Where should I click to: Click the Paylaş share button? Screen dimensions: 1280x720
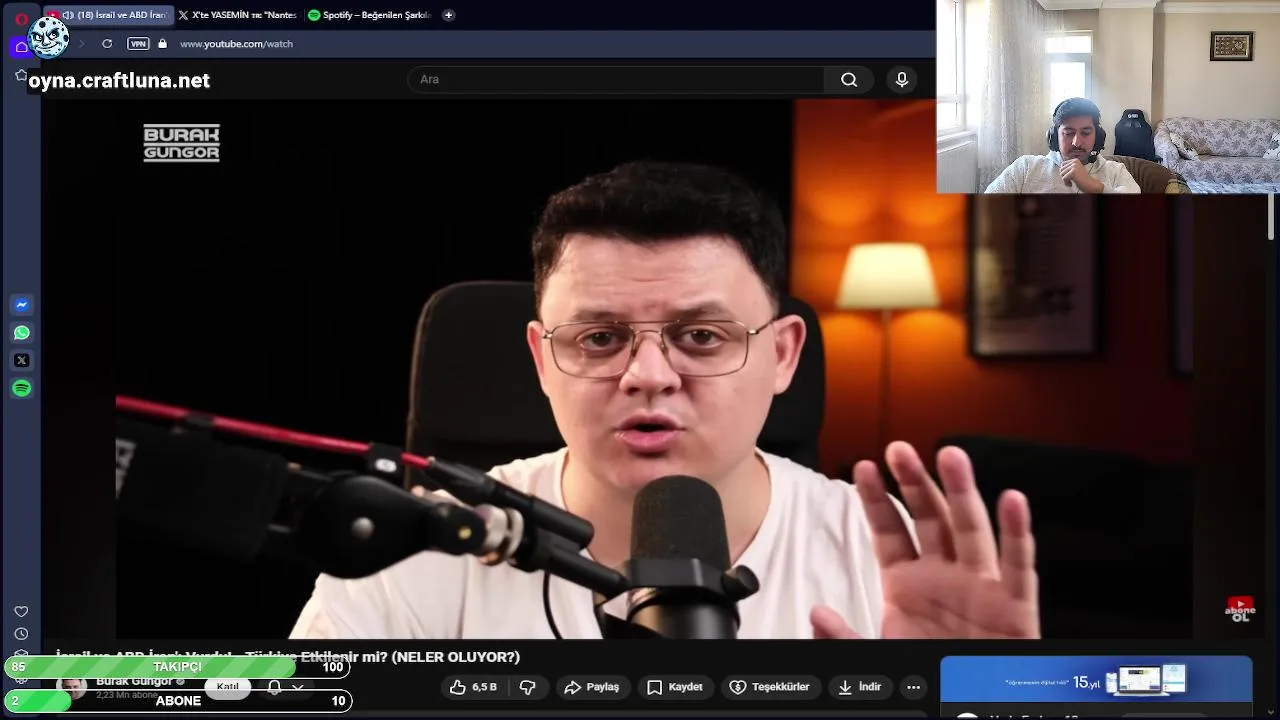[592, 687]
